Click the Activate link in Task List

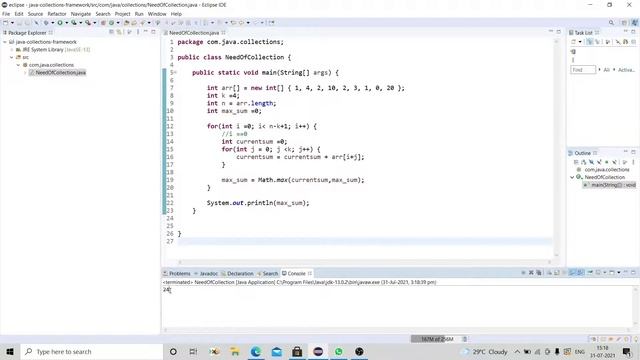point(627,70)
